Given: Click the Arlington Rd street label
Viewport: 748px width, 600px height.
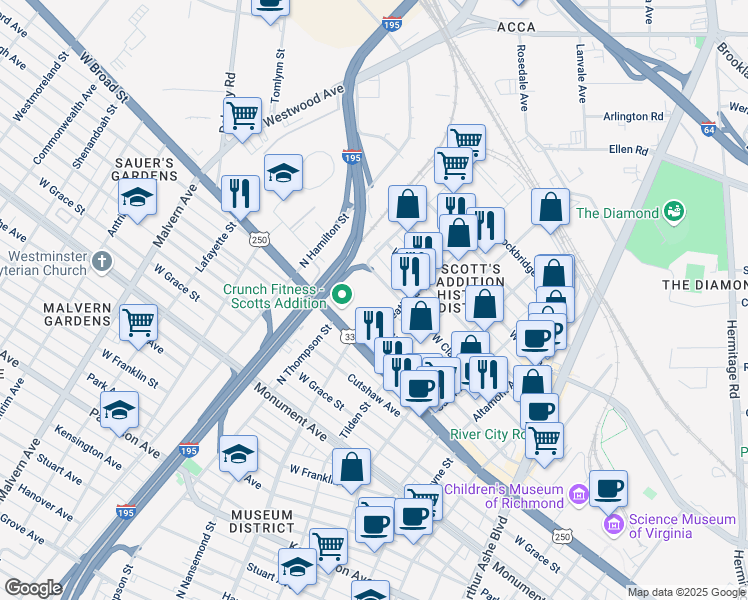Looking at the screenshot, I should (633, 116).
